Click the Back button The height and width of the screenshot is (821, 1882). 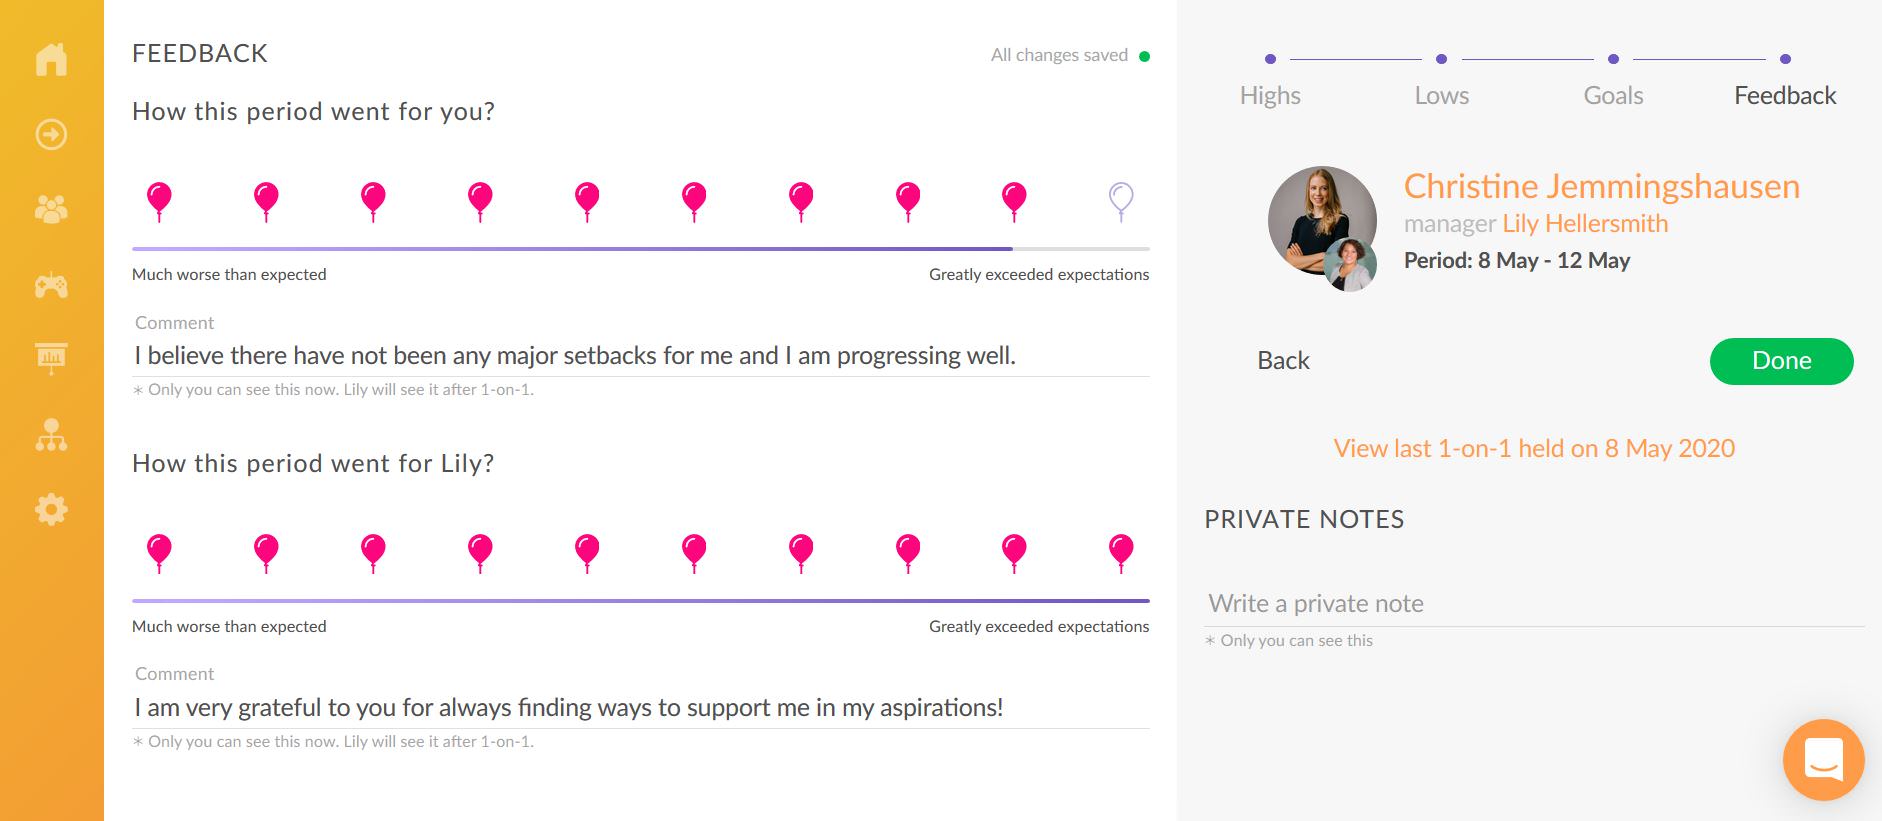1283,361
